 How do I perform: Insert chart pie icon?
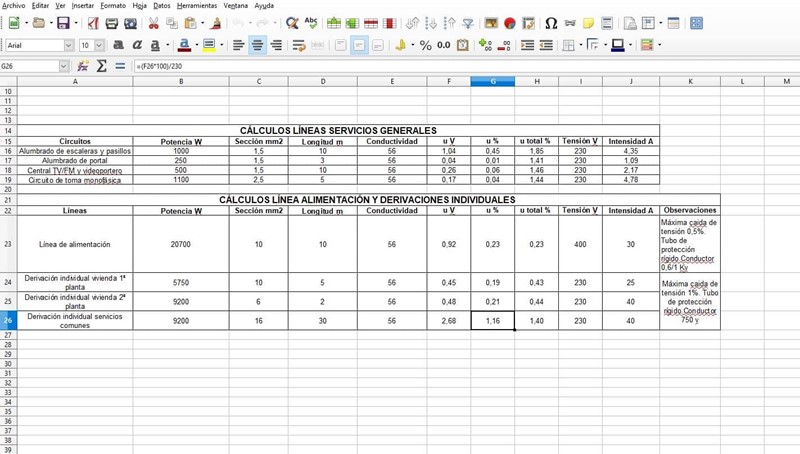(510, 23)
